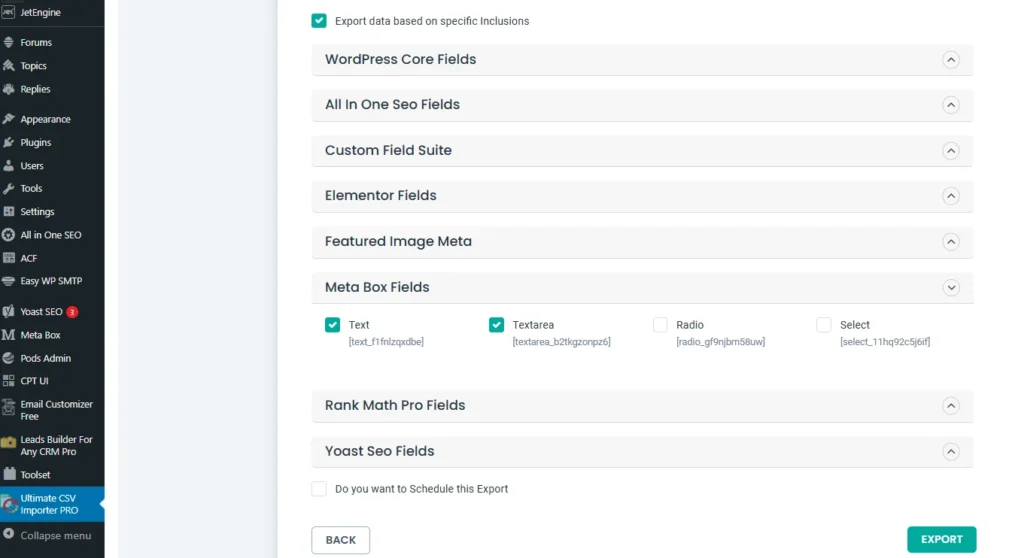Viewport: 1024px width, 558px height.
Task: Click the Tools wrench icon
Action: (x=9, y=189)
